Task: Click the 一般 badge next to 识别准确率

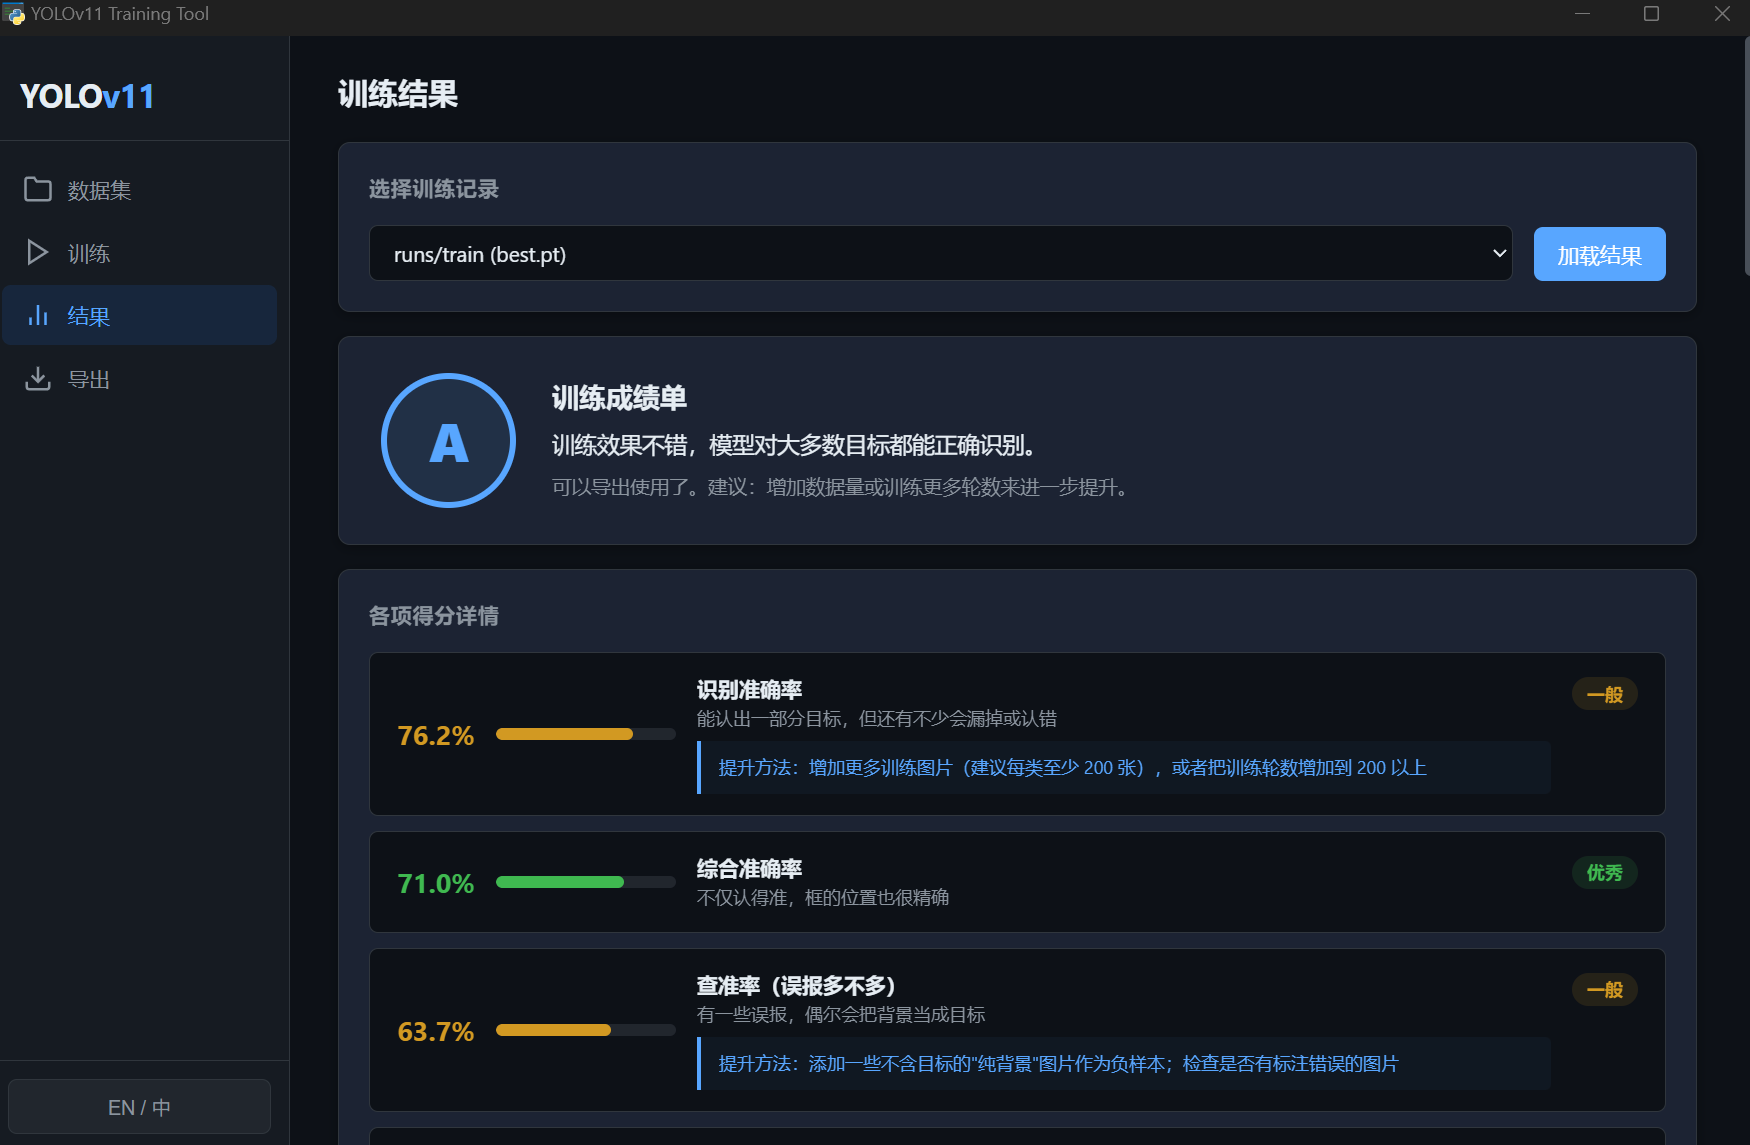Action: pos(1604,693)
